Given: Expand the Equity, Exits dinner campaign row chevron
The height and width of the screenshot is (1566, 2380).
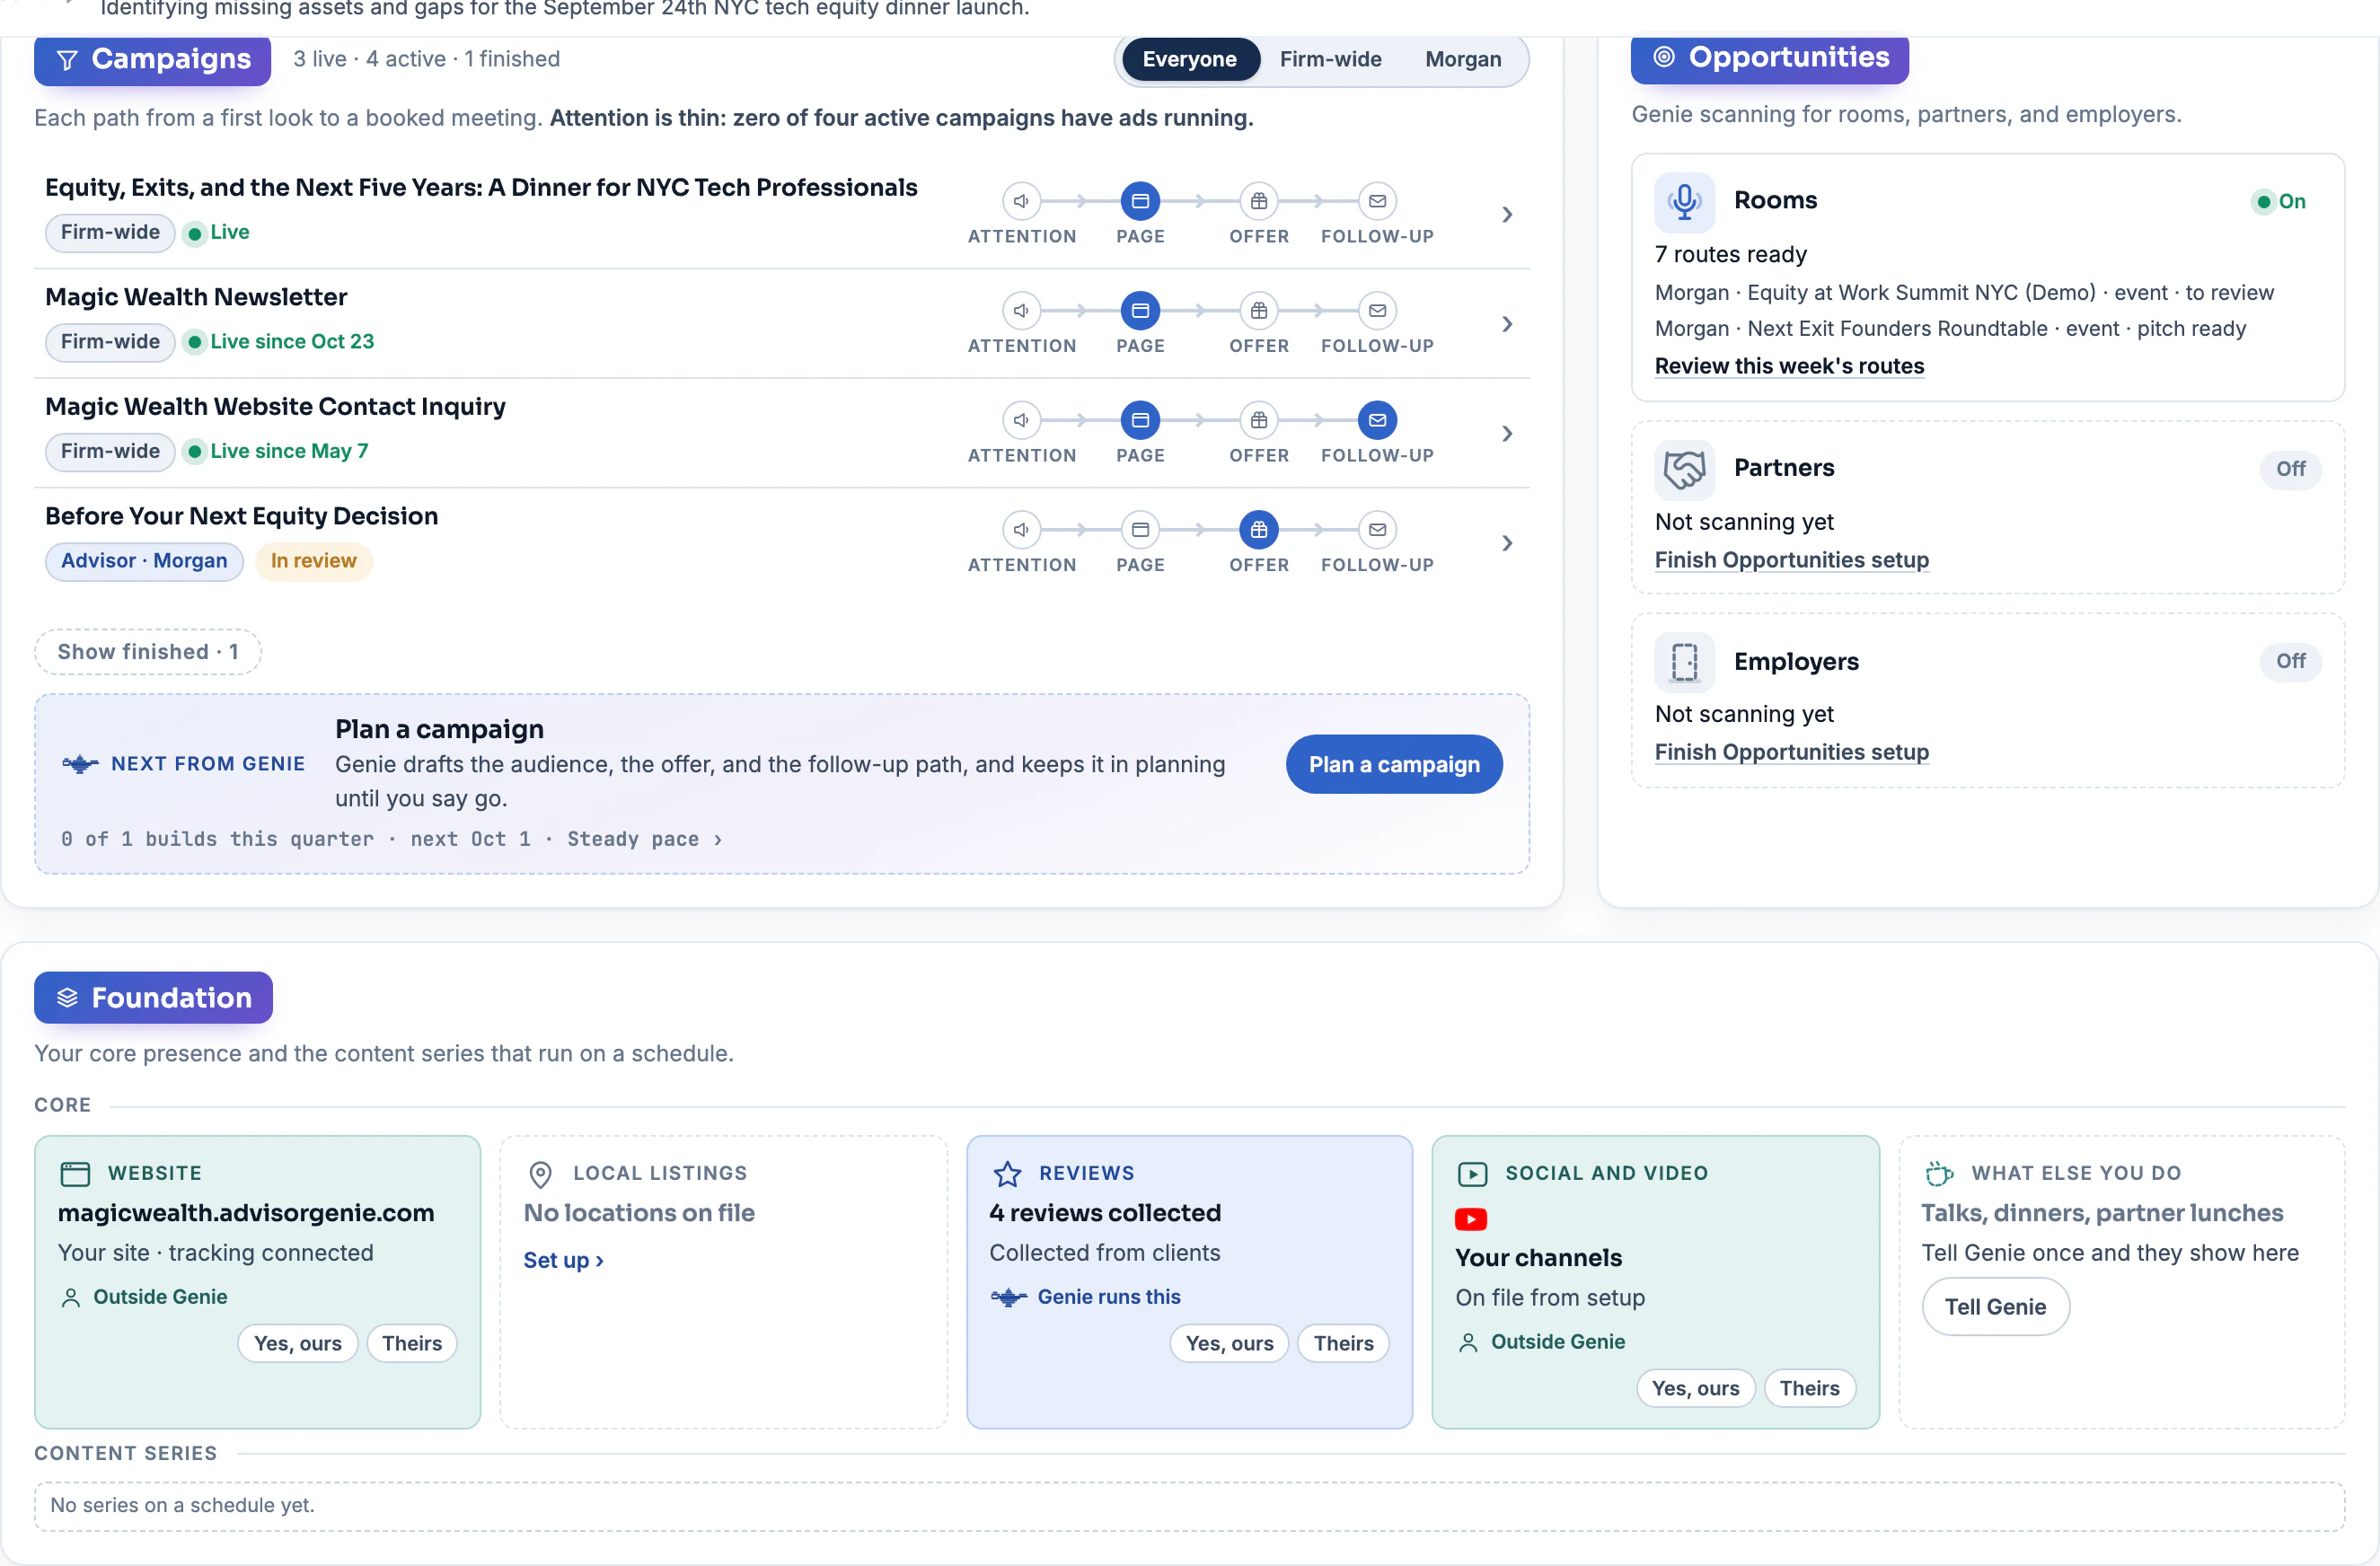Looking at the screenshot, I should tap(1507, 215).
